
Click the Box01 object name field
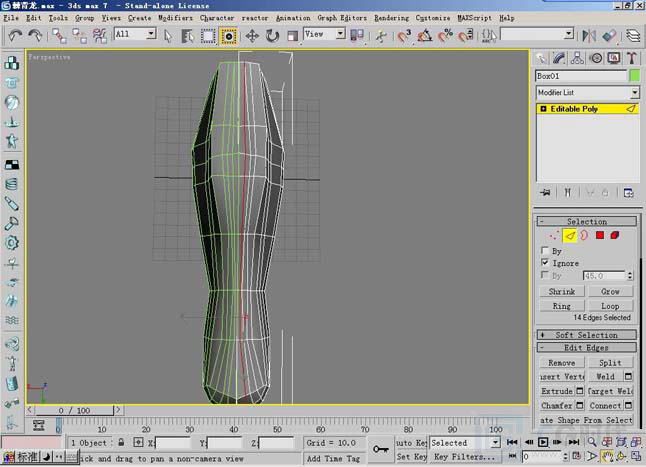point(581,76)
